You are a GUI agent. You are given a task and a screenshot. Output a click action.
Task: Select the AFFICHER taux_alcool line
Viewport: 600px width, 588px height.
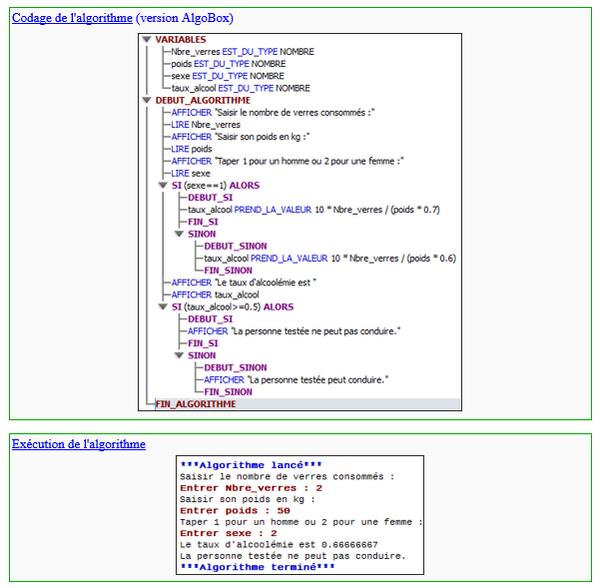[215, 295]
